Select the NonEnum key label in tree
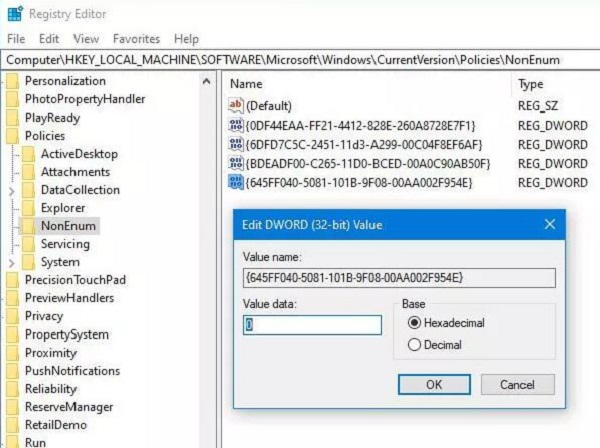This screenshot has height=448, width=600. coord(68,226)
